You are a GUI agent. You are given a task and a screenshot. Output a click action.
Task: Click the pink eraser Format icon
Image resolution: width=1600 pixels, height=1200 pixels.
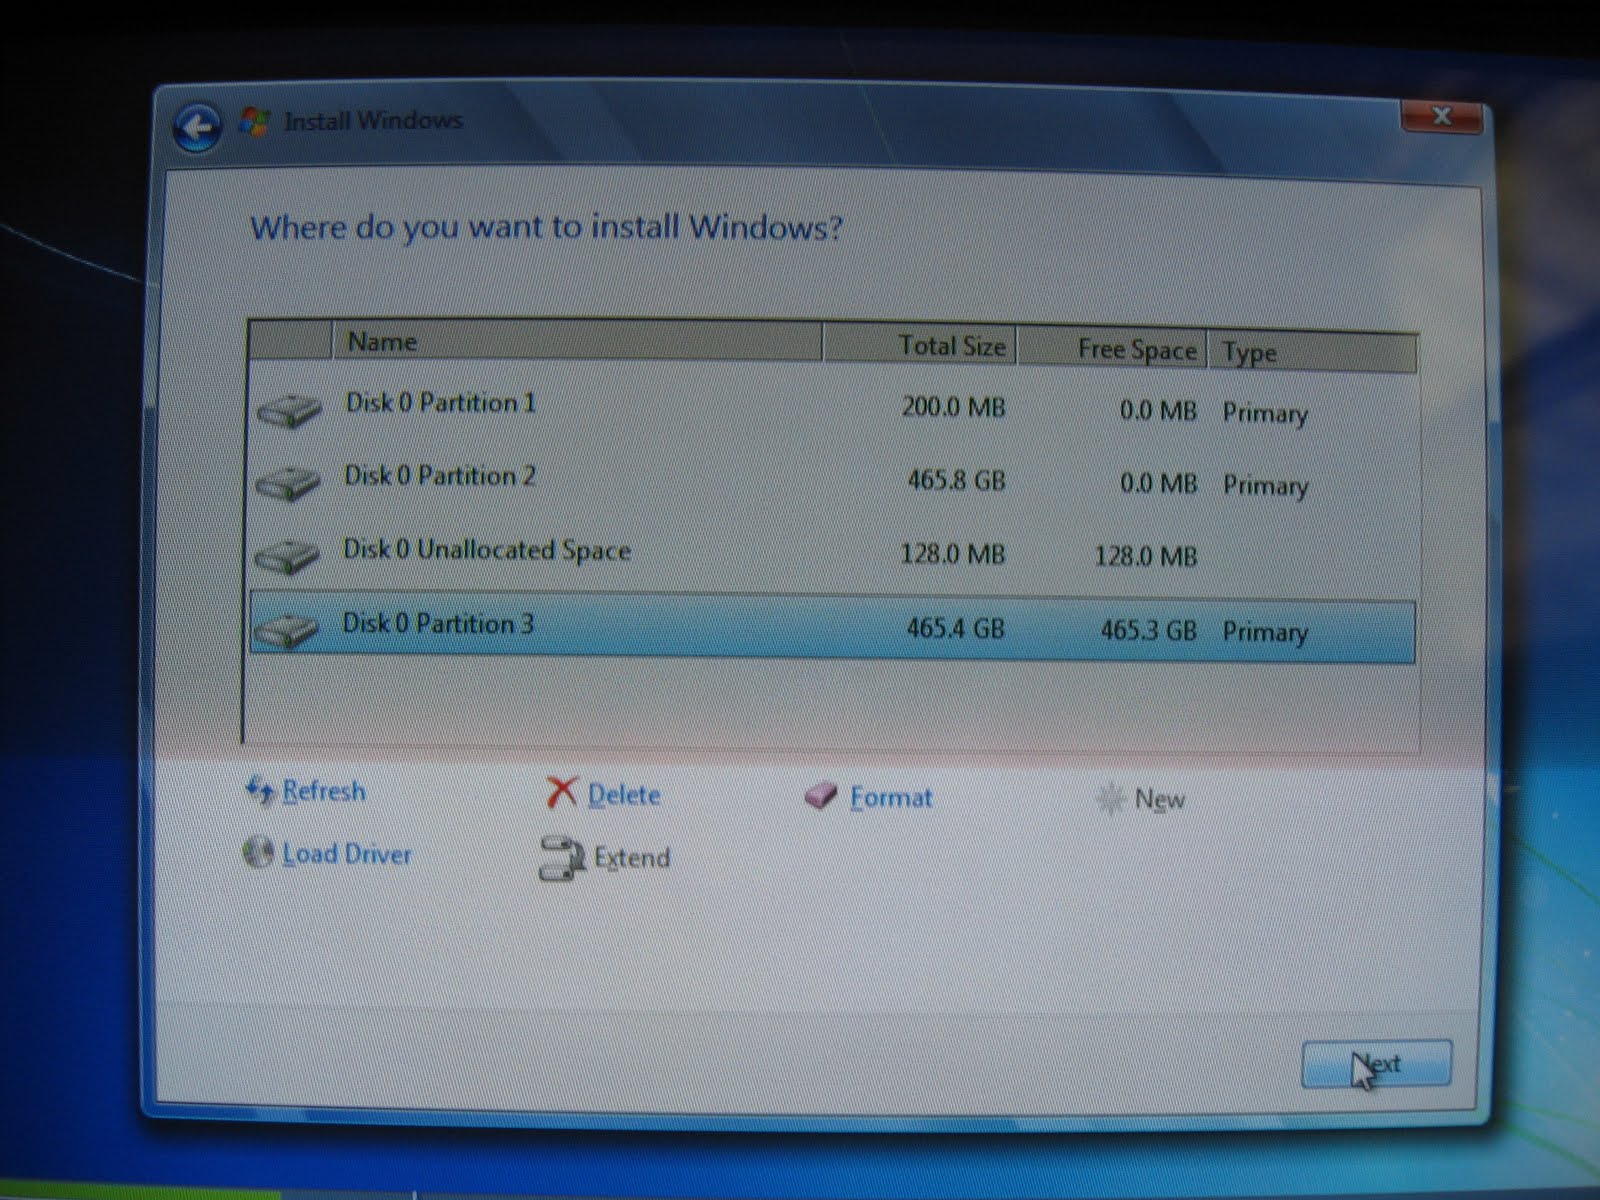(820, 797)
